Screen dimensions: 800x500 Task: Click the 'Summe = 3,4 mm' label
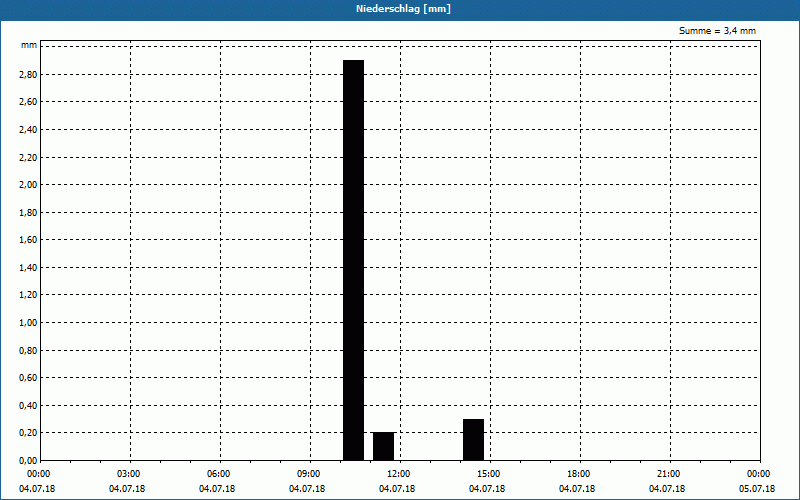[717, 31]
